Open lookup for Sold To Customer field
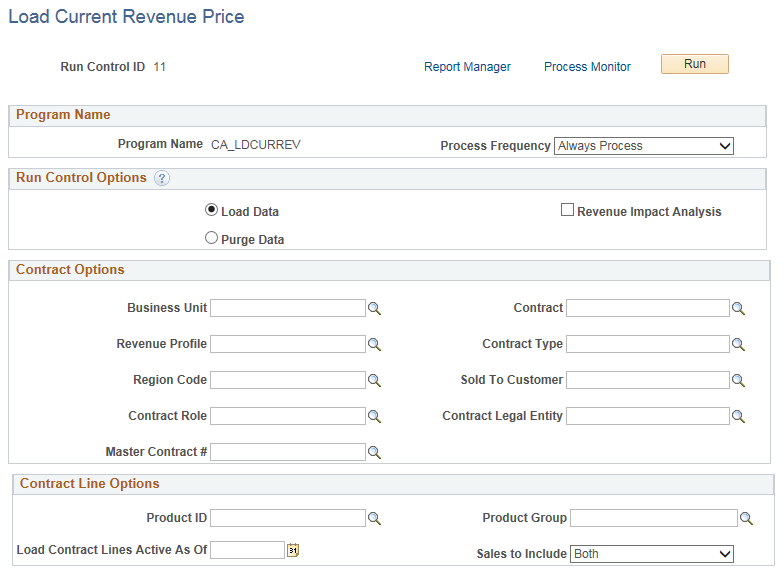Viewport: 784px width, 571px height. tap(738, 380)
